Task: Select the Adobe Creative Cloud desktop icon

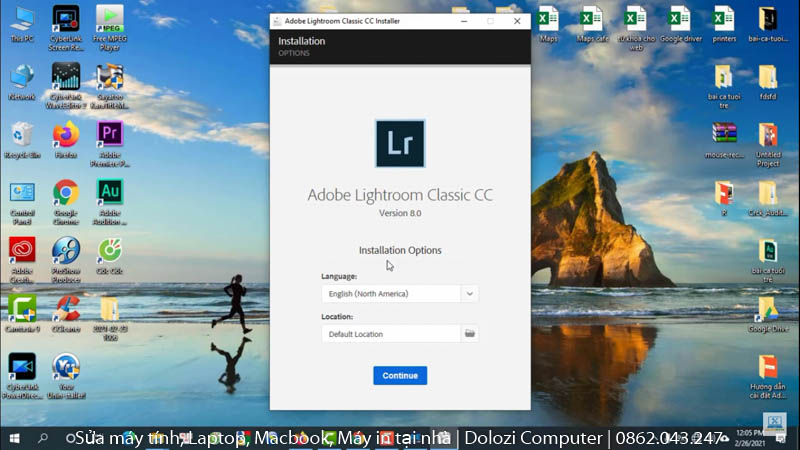Action: (x=22, y=250)
